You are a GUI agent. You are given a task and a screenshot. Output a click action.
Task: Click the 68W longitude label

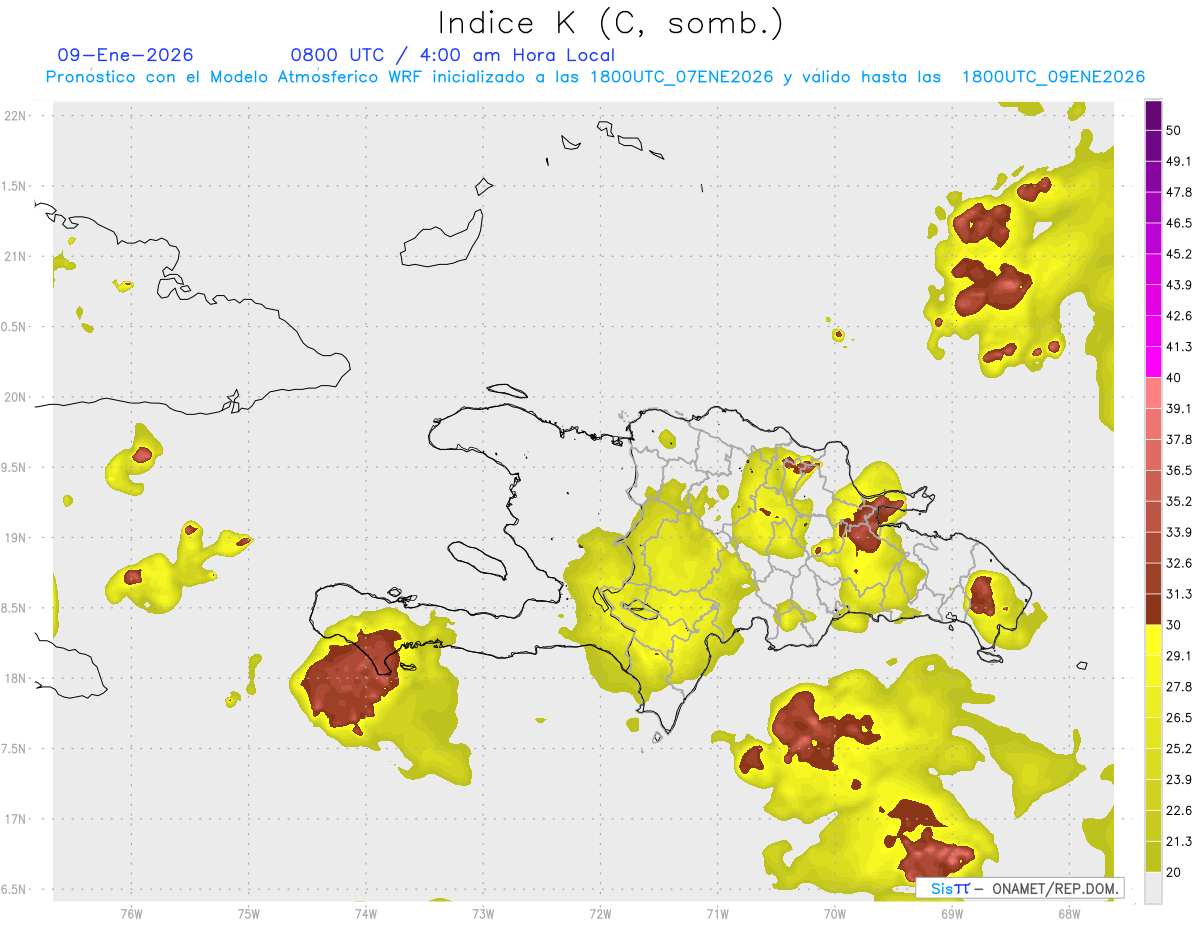(1068, 914)
